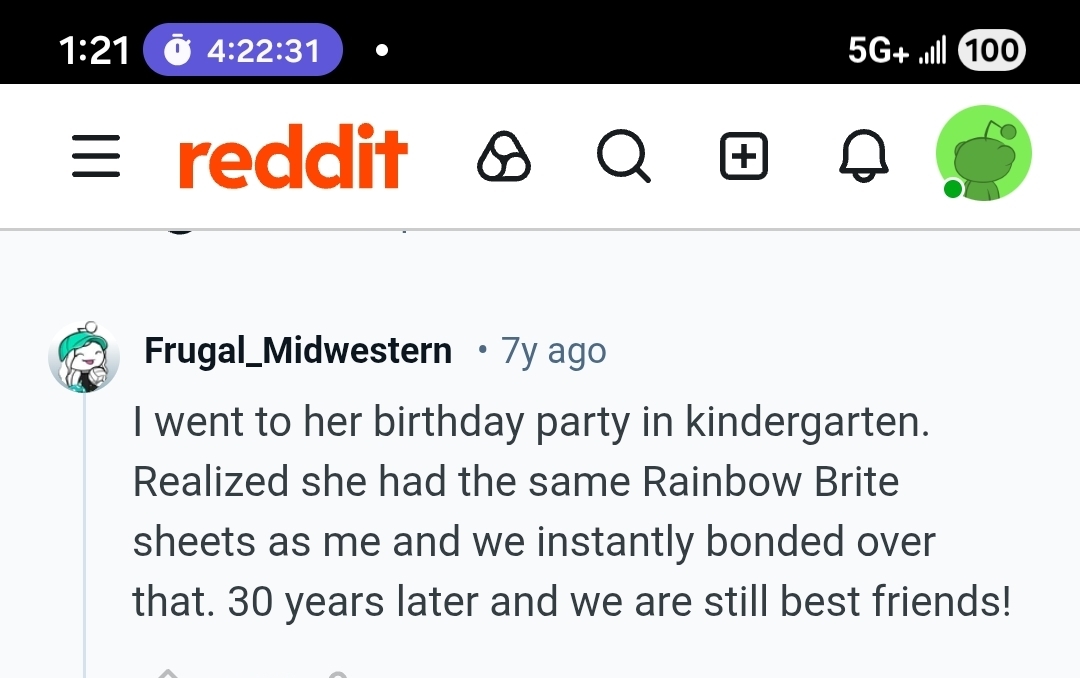1080x678 pixels.
Task: Tap the 1:21 clock in status bar
Action: coord(94,50)
